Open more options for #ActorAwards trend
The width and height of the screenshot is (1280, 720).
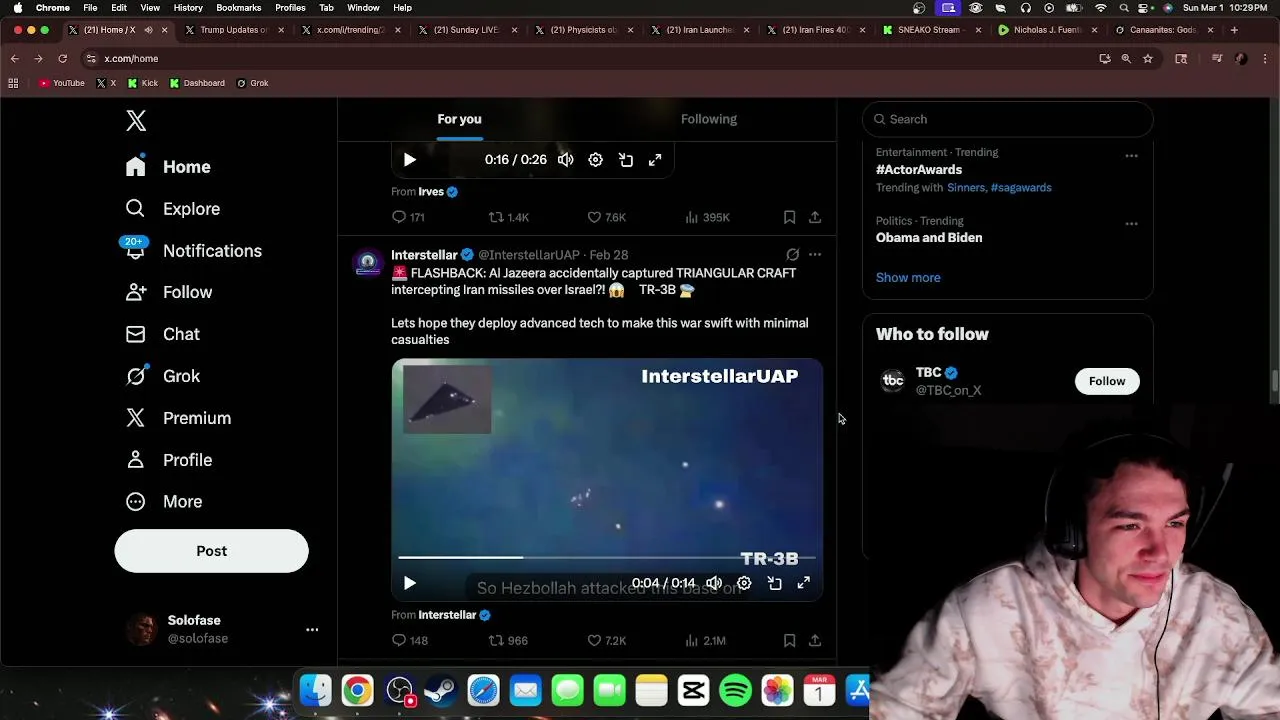pyautogui.click(x=1131, y=156)
